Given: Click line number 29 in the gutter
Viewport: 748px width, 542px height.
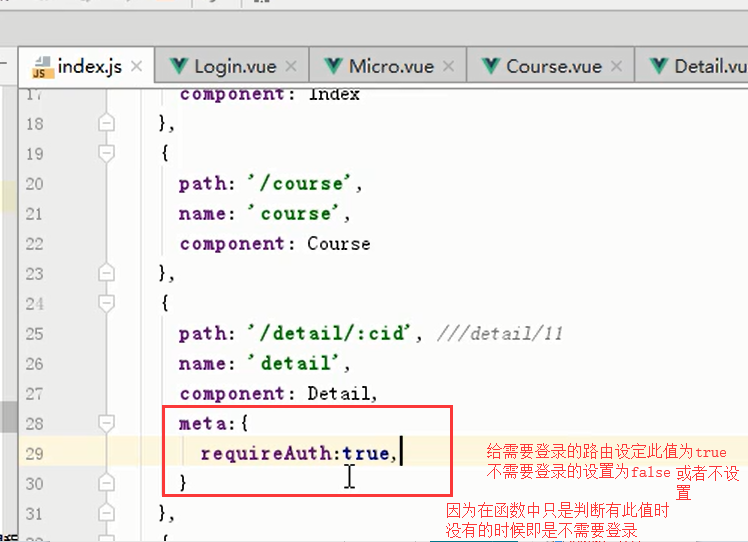Looking at the screenshot, I should [x=34, y=453].
